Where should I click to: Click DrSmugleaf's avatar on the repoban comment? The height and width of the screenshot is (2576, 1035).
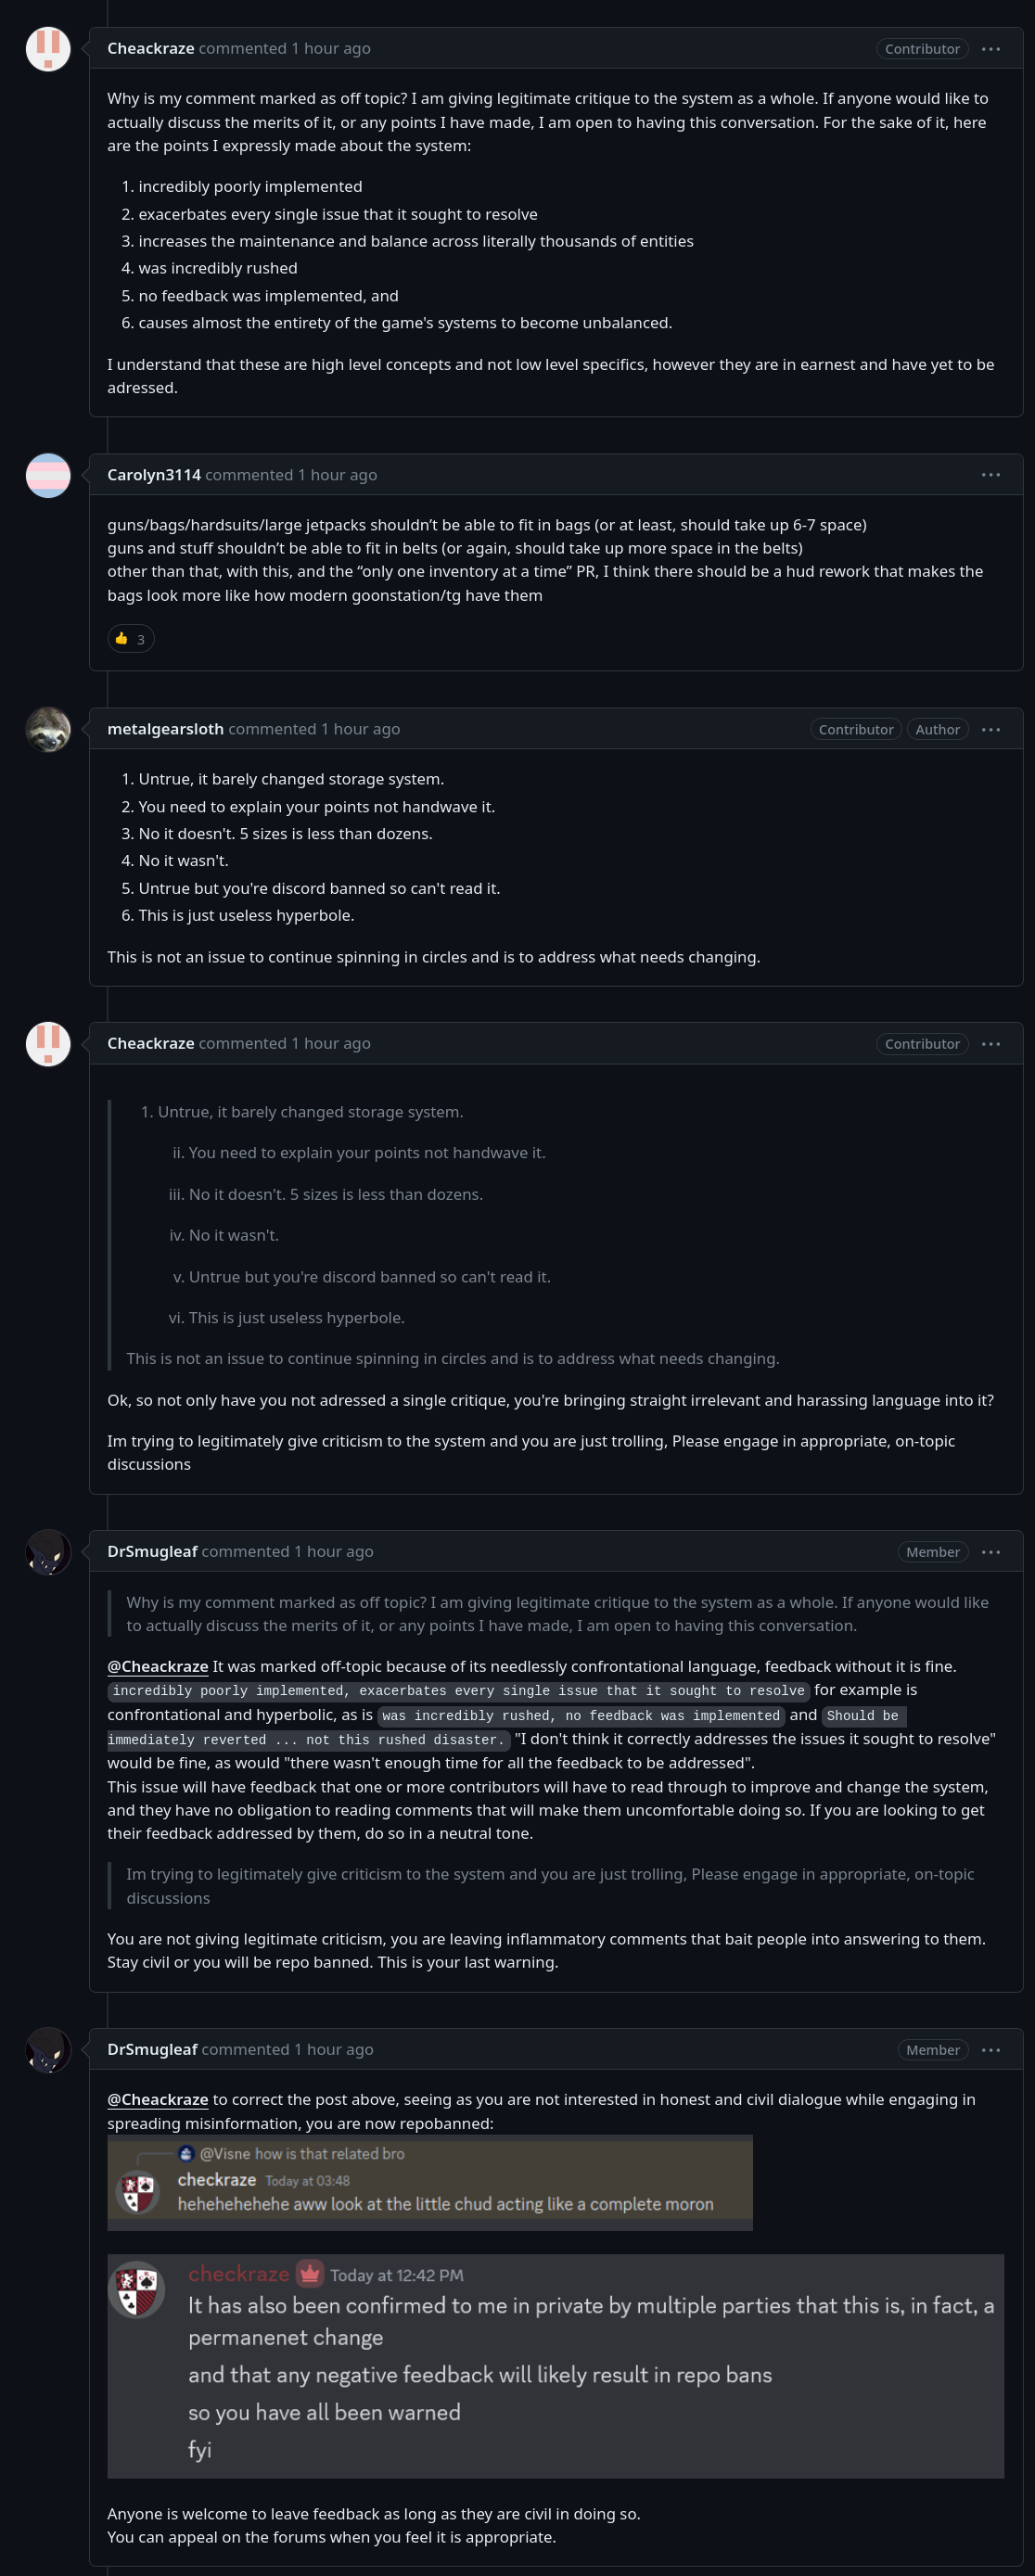tap(47, 2049)
